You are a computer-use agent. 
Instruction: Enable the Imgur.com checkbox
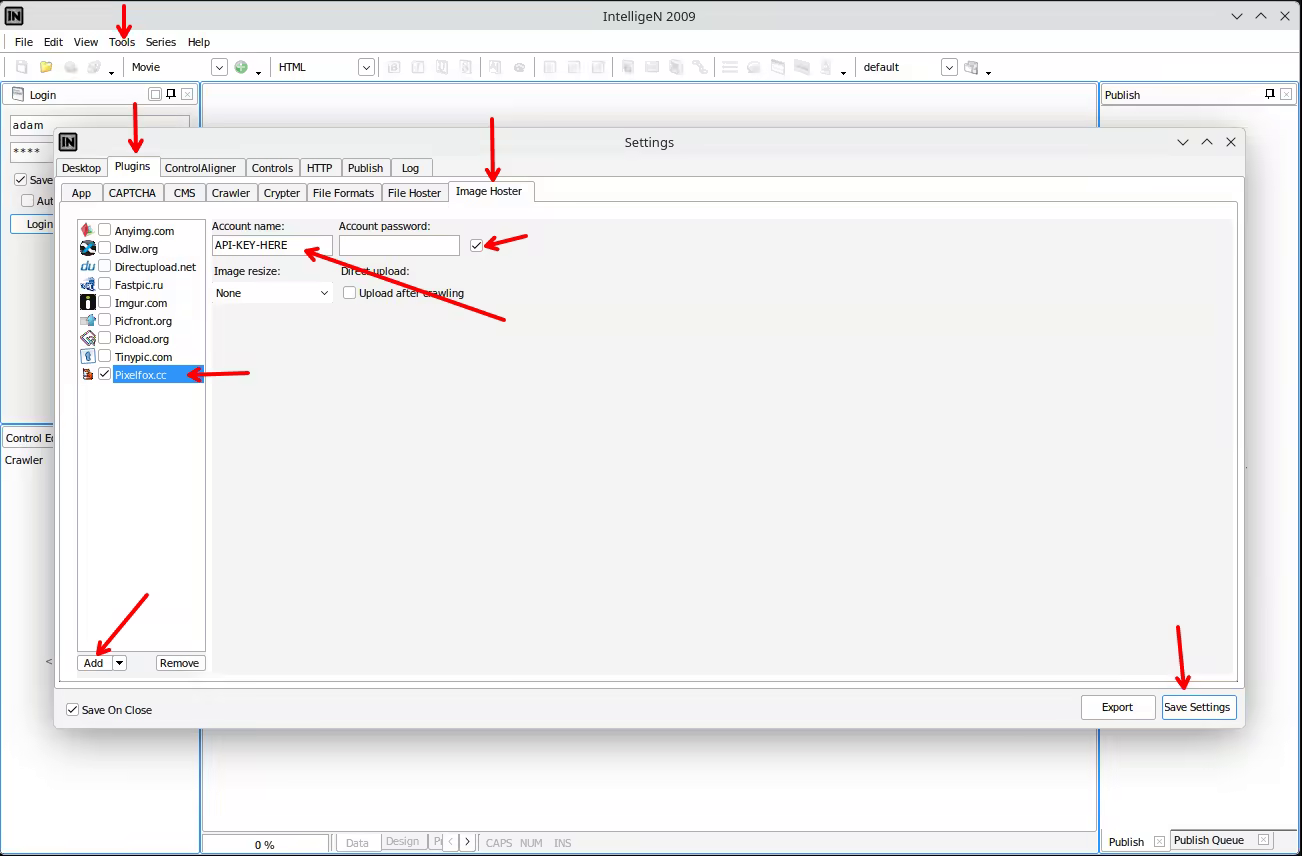[105, 303]
